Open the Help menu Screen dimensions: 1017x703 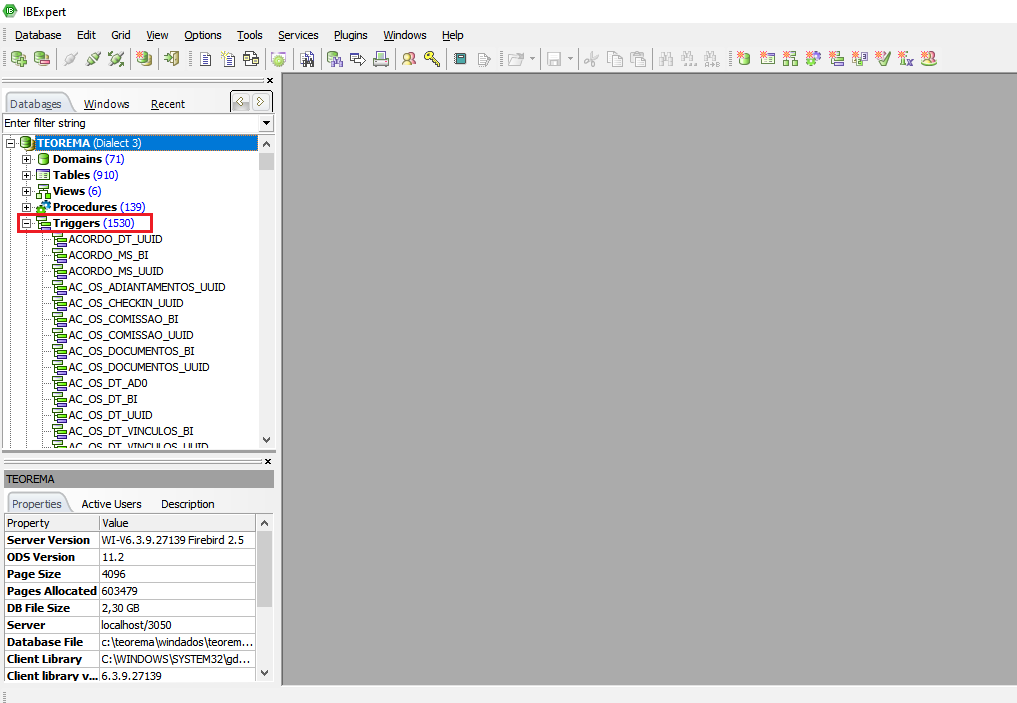(453, 35)
